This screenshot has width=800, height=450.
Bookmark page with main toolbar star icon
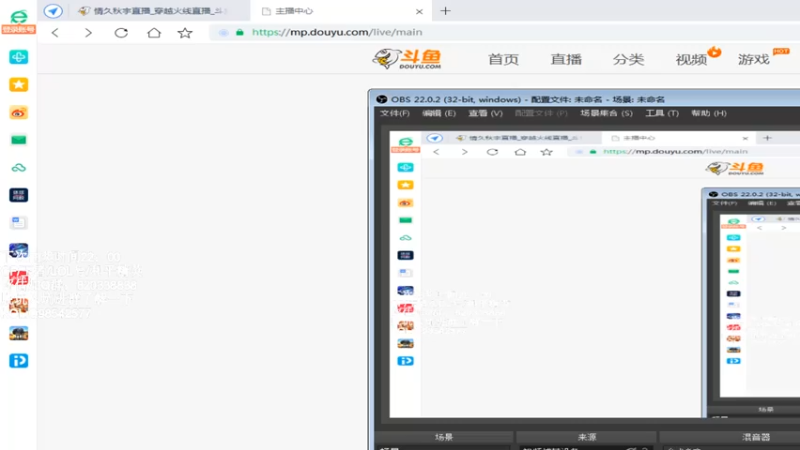(185, 33)
